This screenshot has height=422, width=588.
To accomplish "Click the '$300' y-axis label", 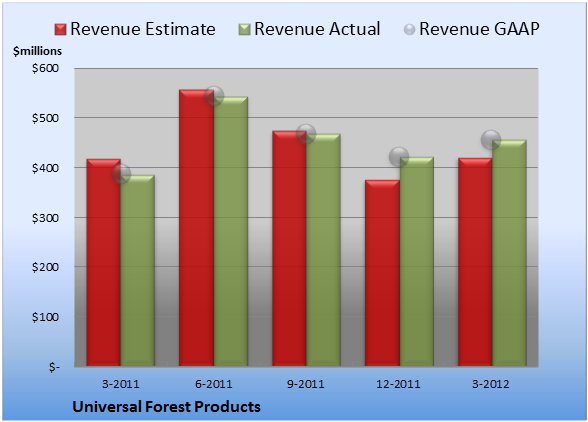I will click(45, 218).
